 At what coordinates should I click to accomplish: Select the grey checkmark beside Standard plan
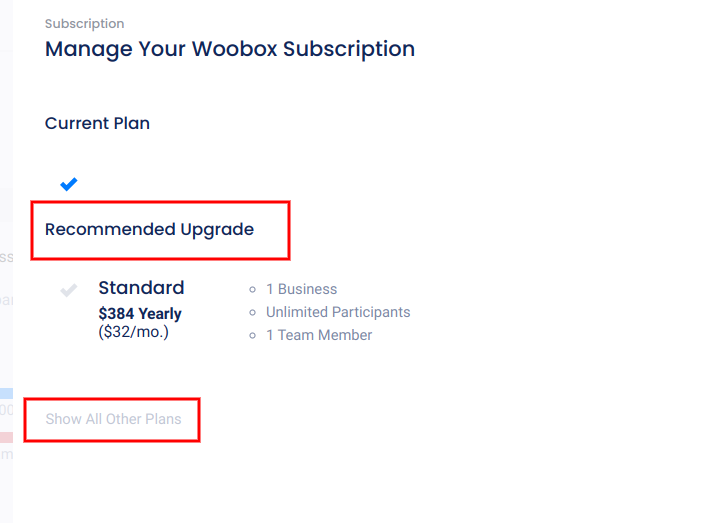[x=69, y=290]
